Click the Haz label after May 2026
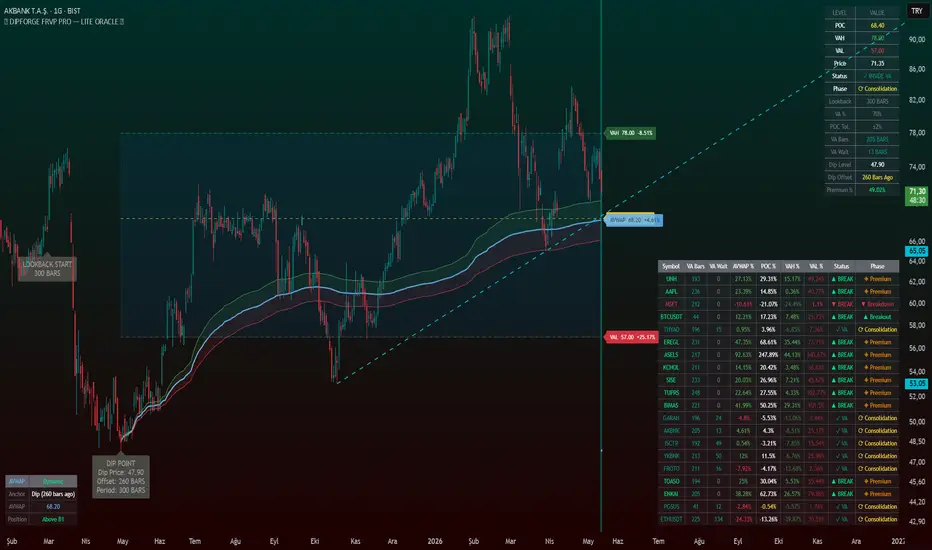932x550 pixels. click(x=618, y=541)
